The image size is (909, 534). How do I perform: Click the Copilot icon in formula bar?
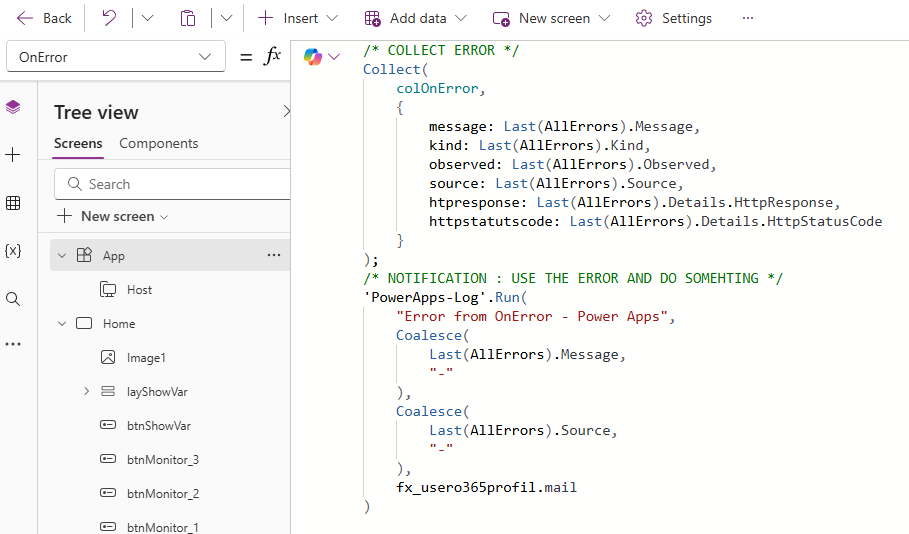[x=312, y=57]
